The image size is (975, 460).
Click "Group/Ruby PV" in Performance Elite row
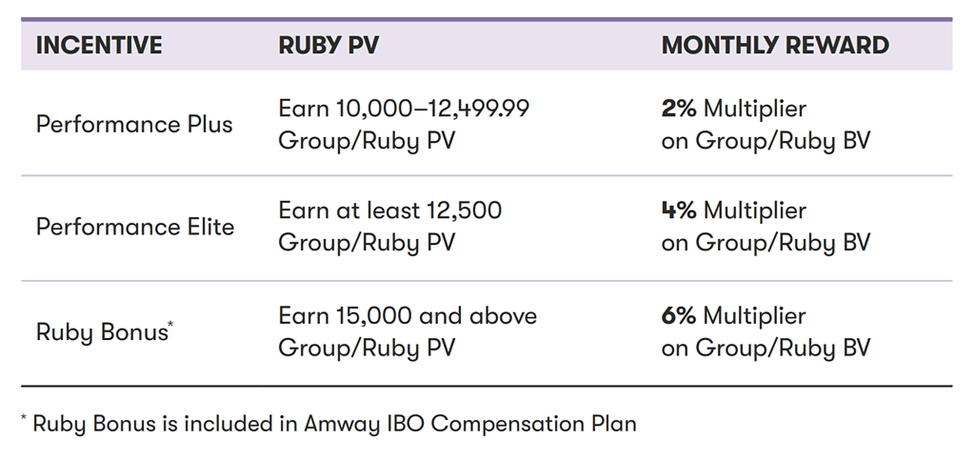point(366,243)
